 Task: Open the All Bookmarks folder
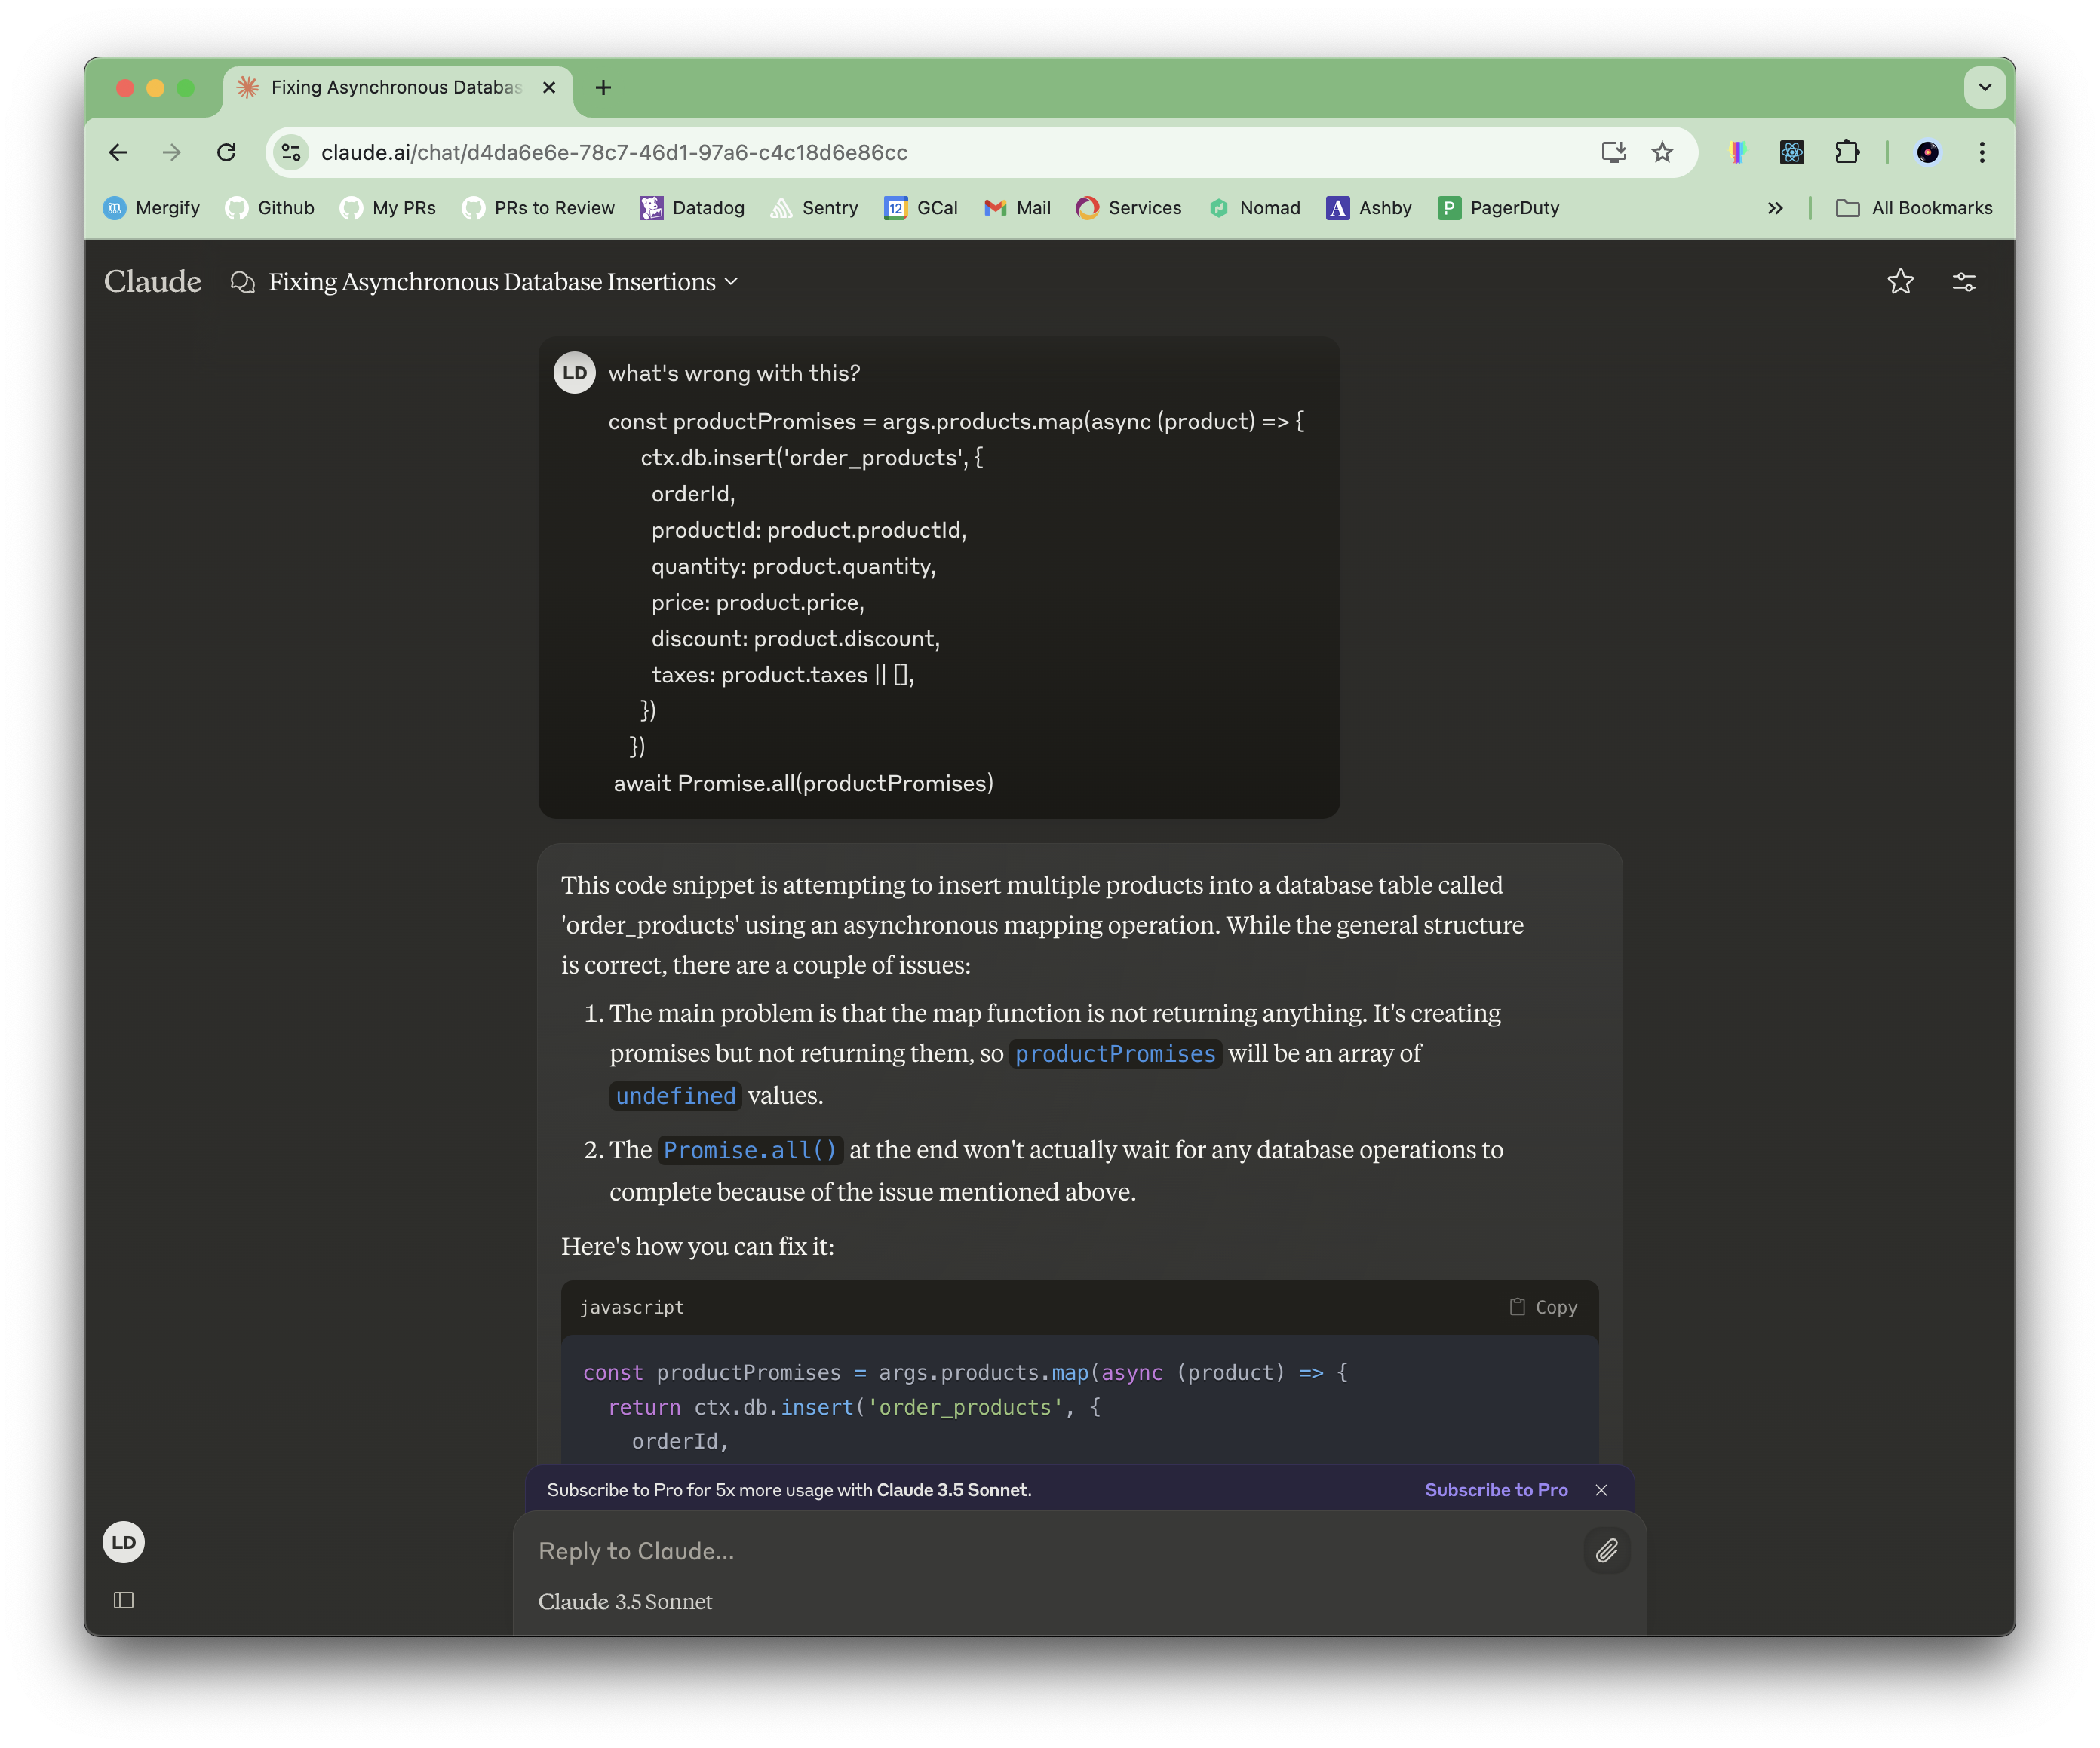tap(1914, 208)
